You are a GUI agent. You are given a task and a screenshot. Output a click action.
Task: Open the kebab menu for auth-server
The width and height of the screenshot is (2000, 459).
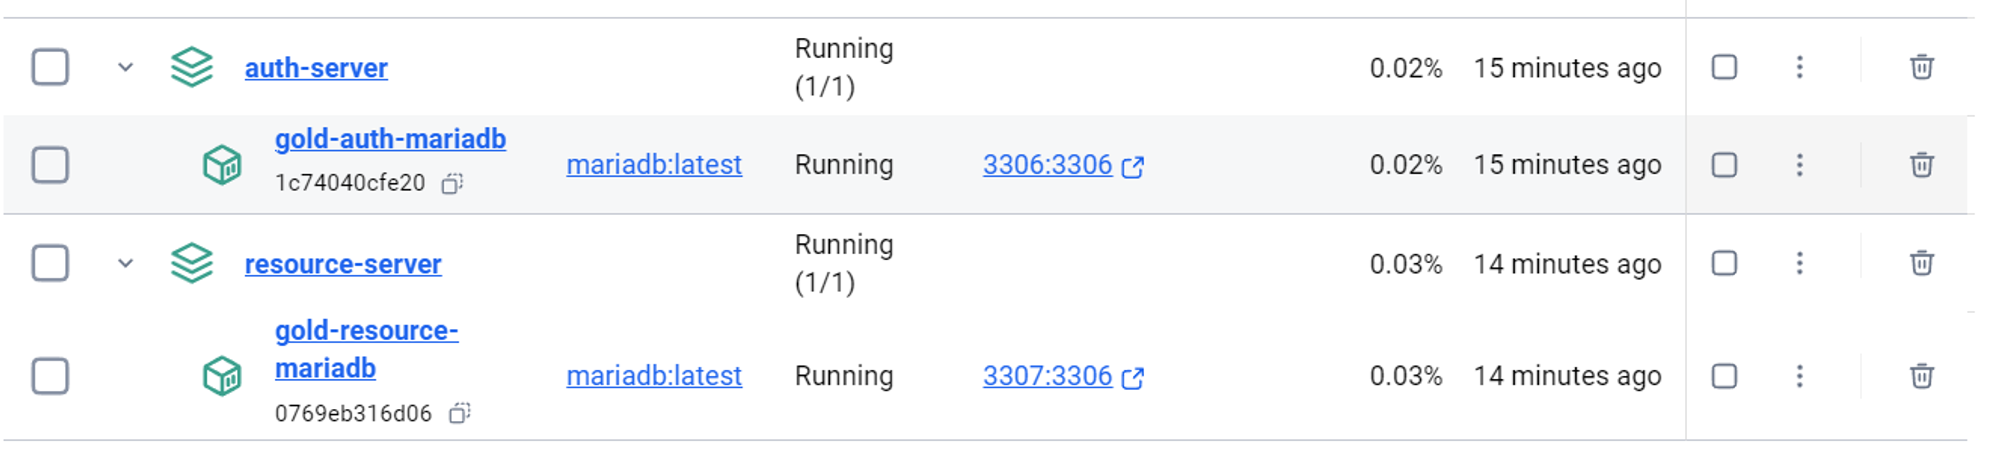pyautogui.click(x=1799, y=67)
